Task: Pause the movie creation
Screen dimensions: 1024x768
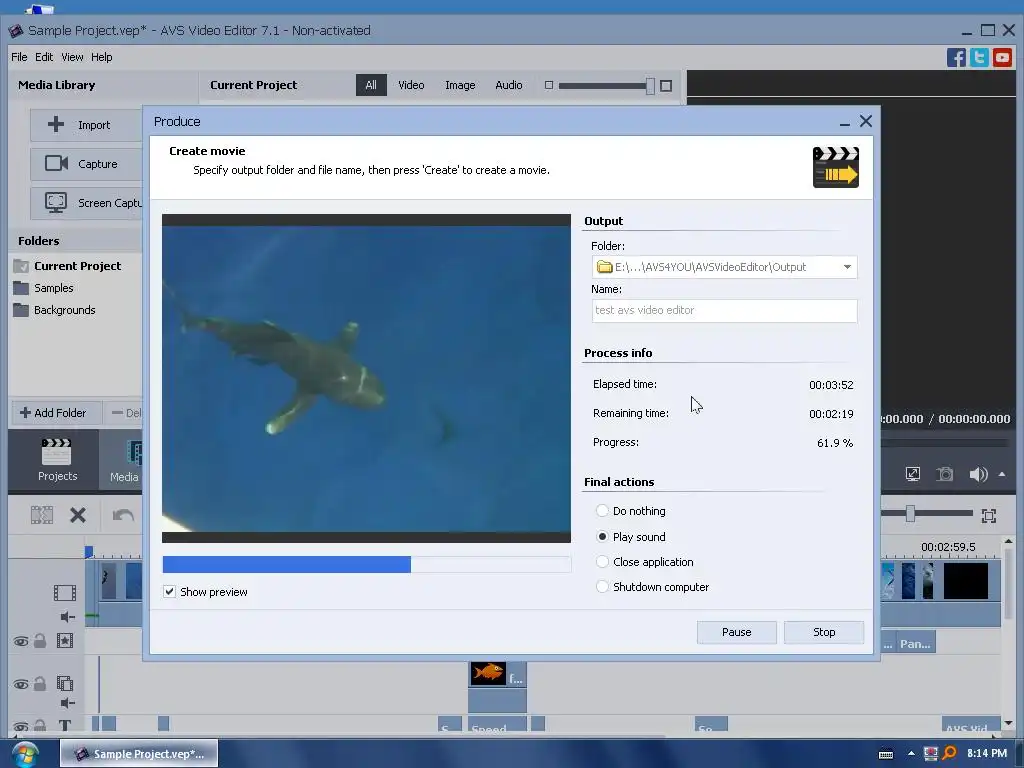Action: coord(737,632)
